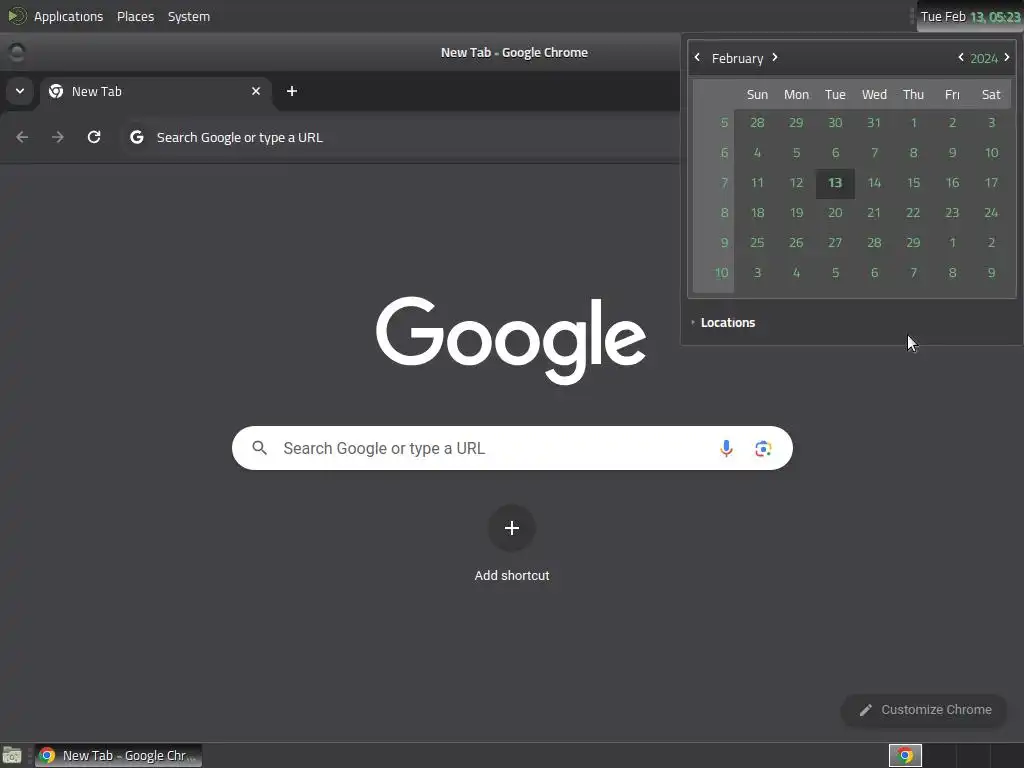Viewport: 1024px width, 768px height.
Task: Select February 29 in calendar
Action: pyautogui.click(x=914, y=243)
